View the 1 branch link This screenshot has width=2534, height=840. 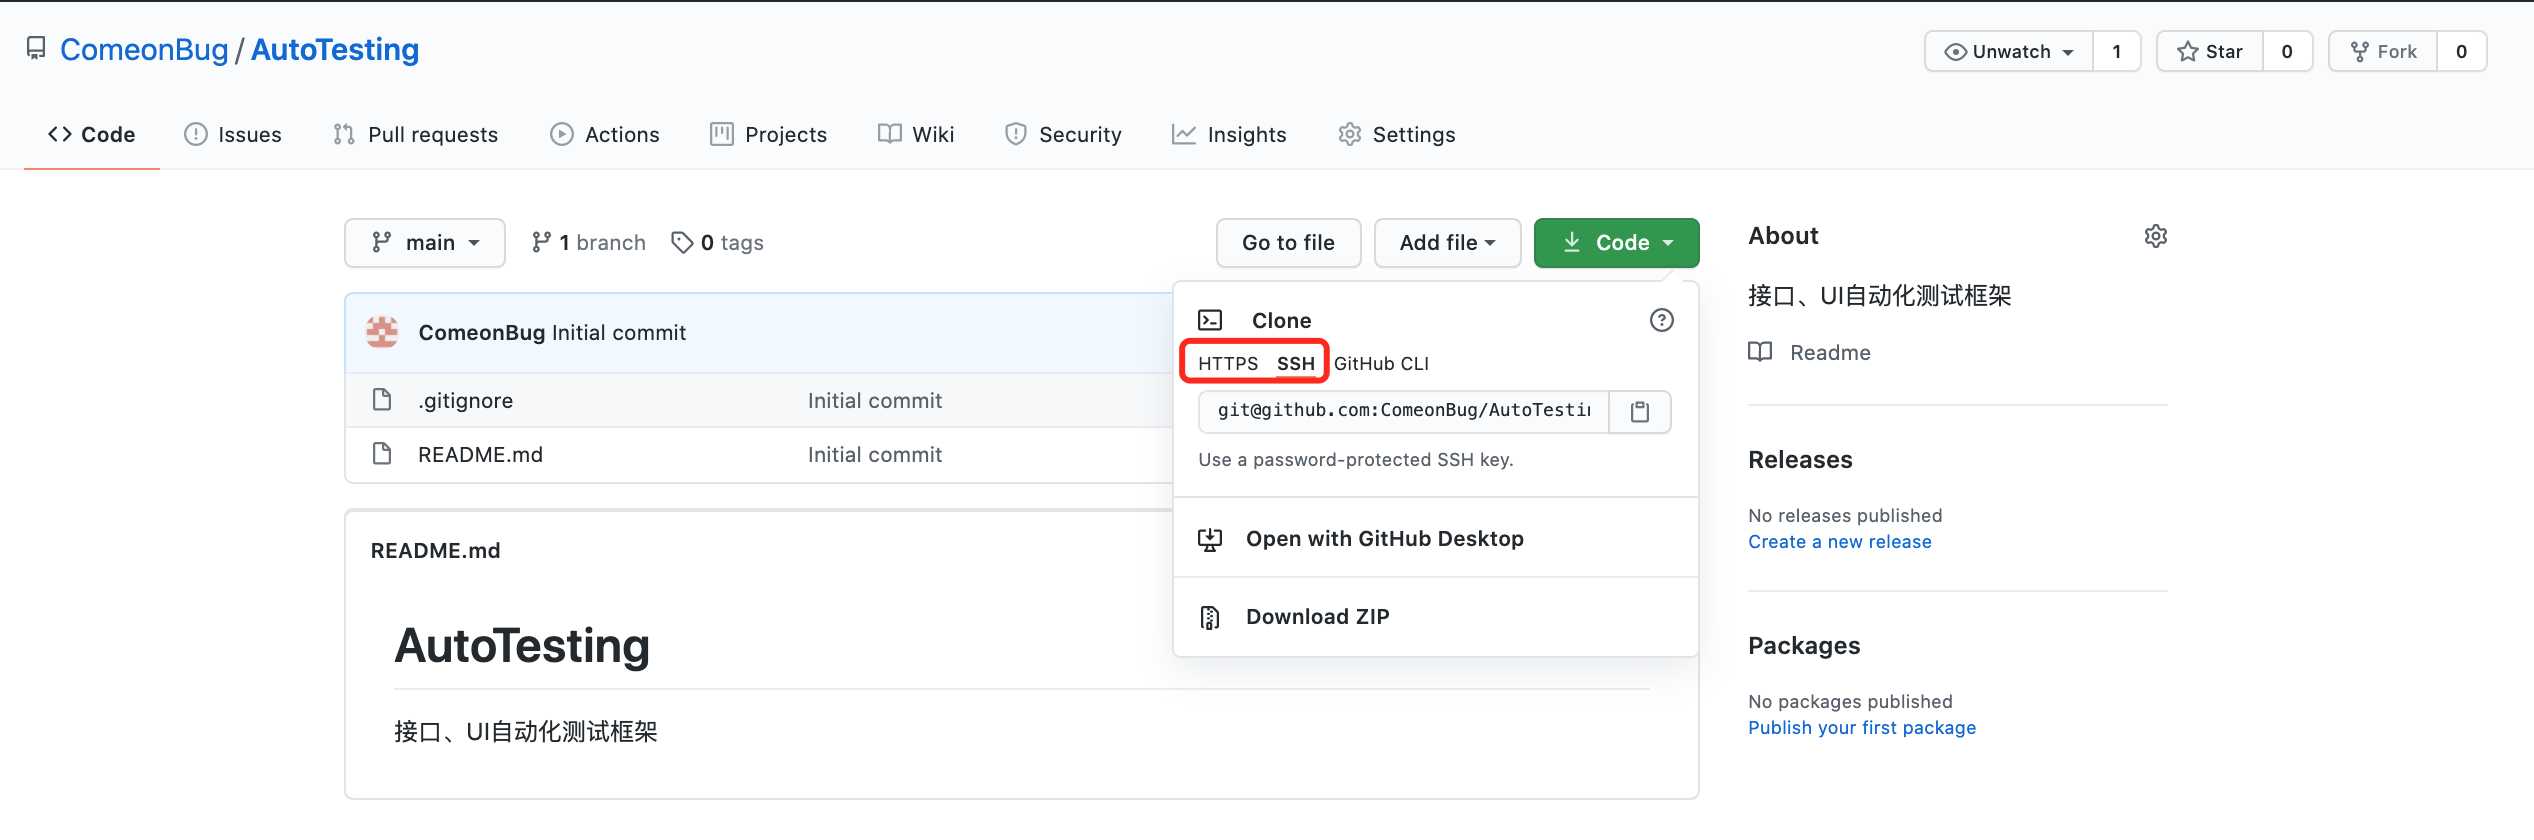pyautogui.click(x=588, y=243)
